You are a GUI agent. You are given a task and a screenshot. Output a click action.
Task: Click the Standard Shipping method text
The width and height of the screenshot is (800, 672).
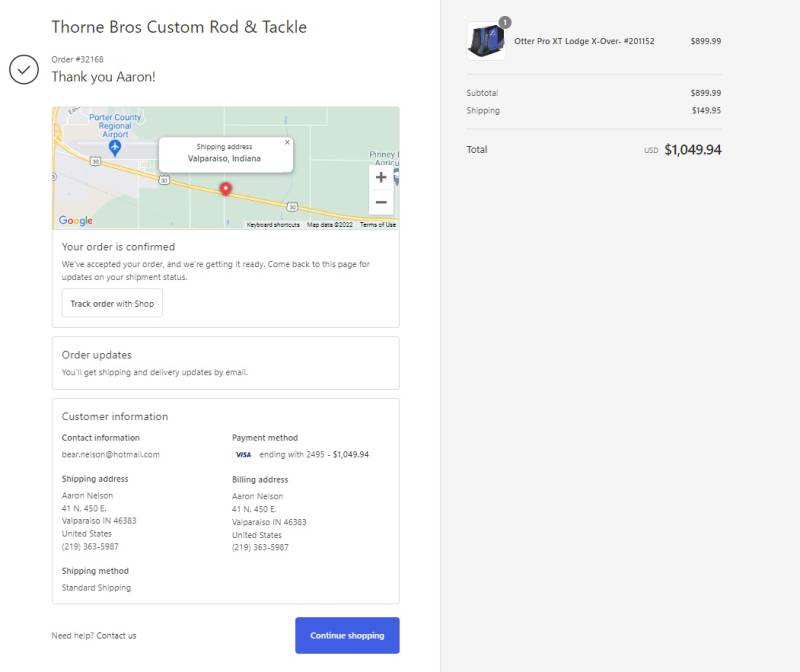pyautogui.click(x=96, y=588)
